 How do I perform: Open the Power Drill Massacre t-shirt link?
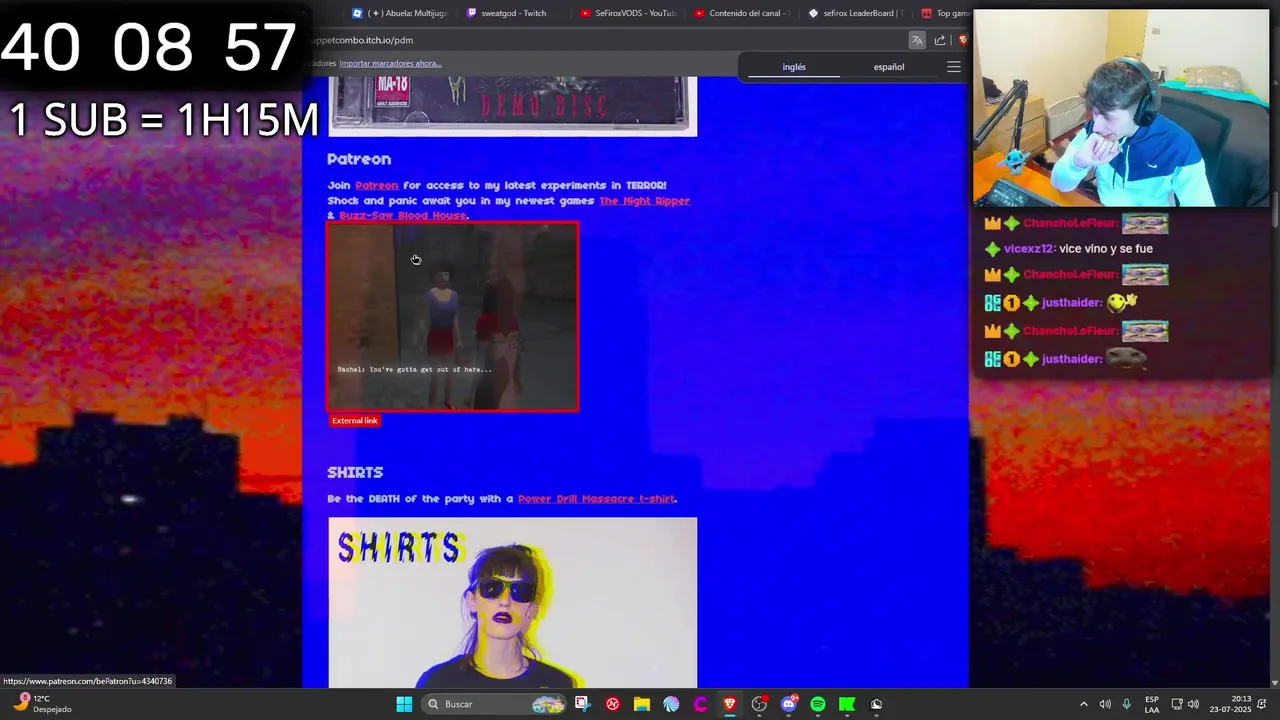pyautogui.click(x=596, y=499)
